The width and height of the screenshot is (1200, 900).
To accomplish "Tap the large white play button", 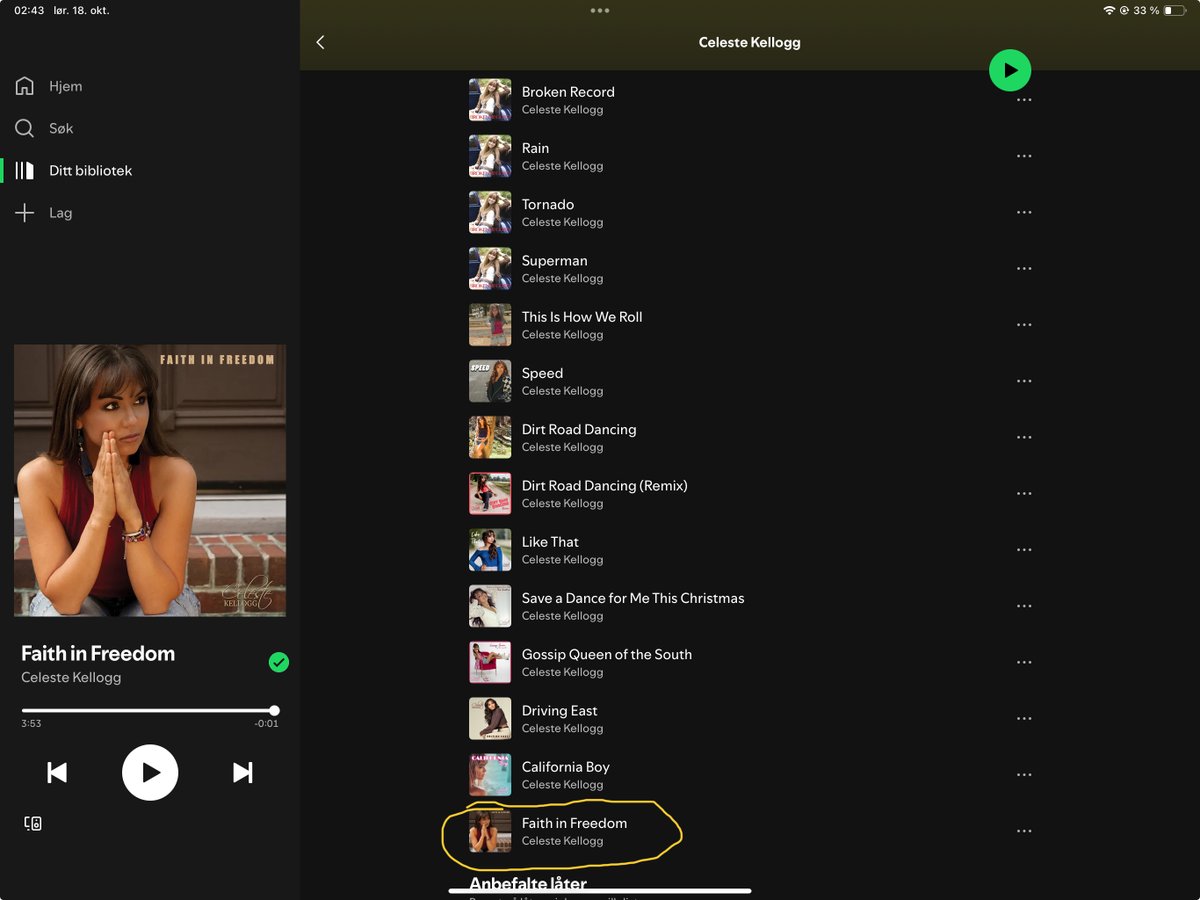I will [x=150, y=772].
